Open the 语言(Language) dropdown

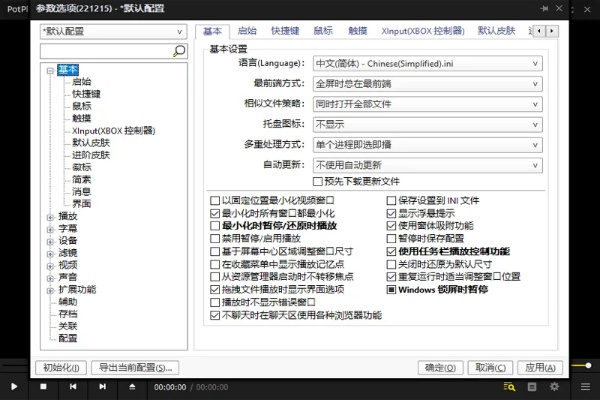pyautogui.click(x=428, y=63)
